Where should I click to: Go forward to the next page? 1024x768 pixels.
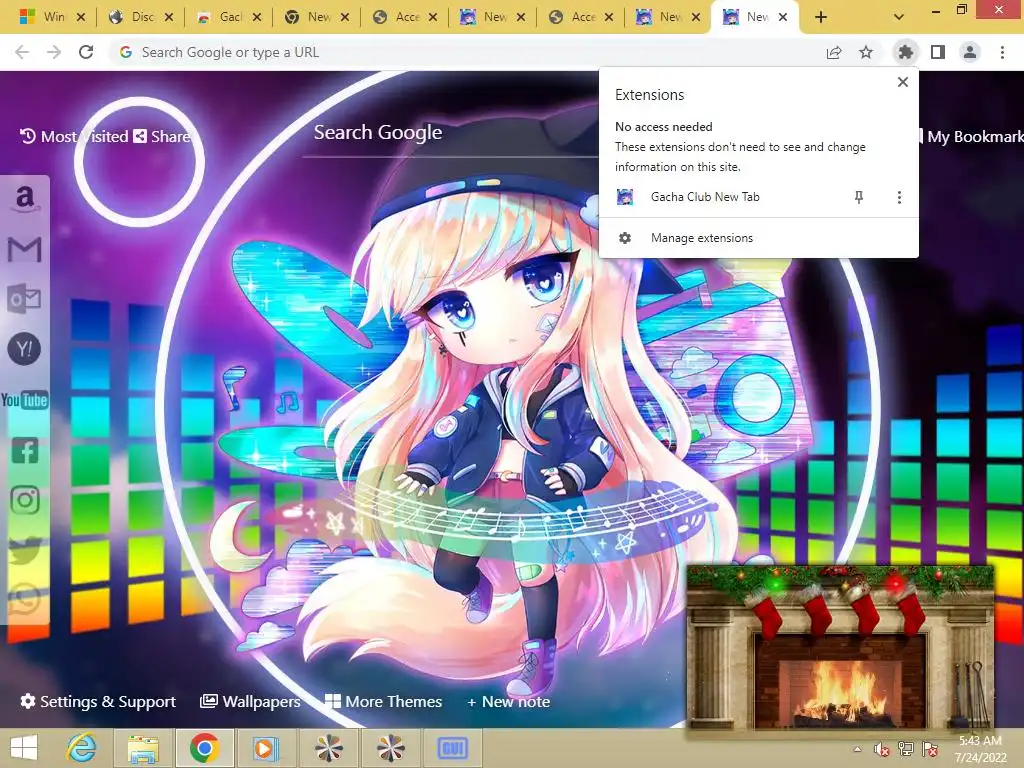click(x=54, y=52)
